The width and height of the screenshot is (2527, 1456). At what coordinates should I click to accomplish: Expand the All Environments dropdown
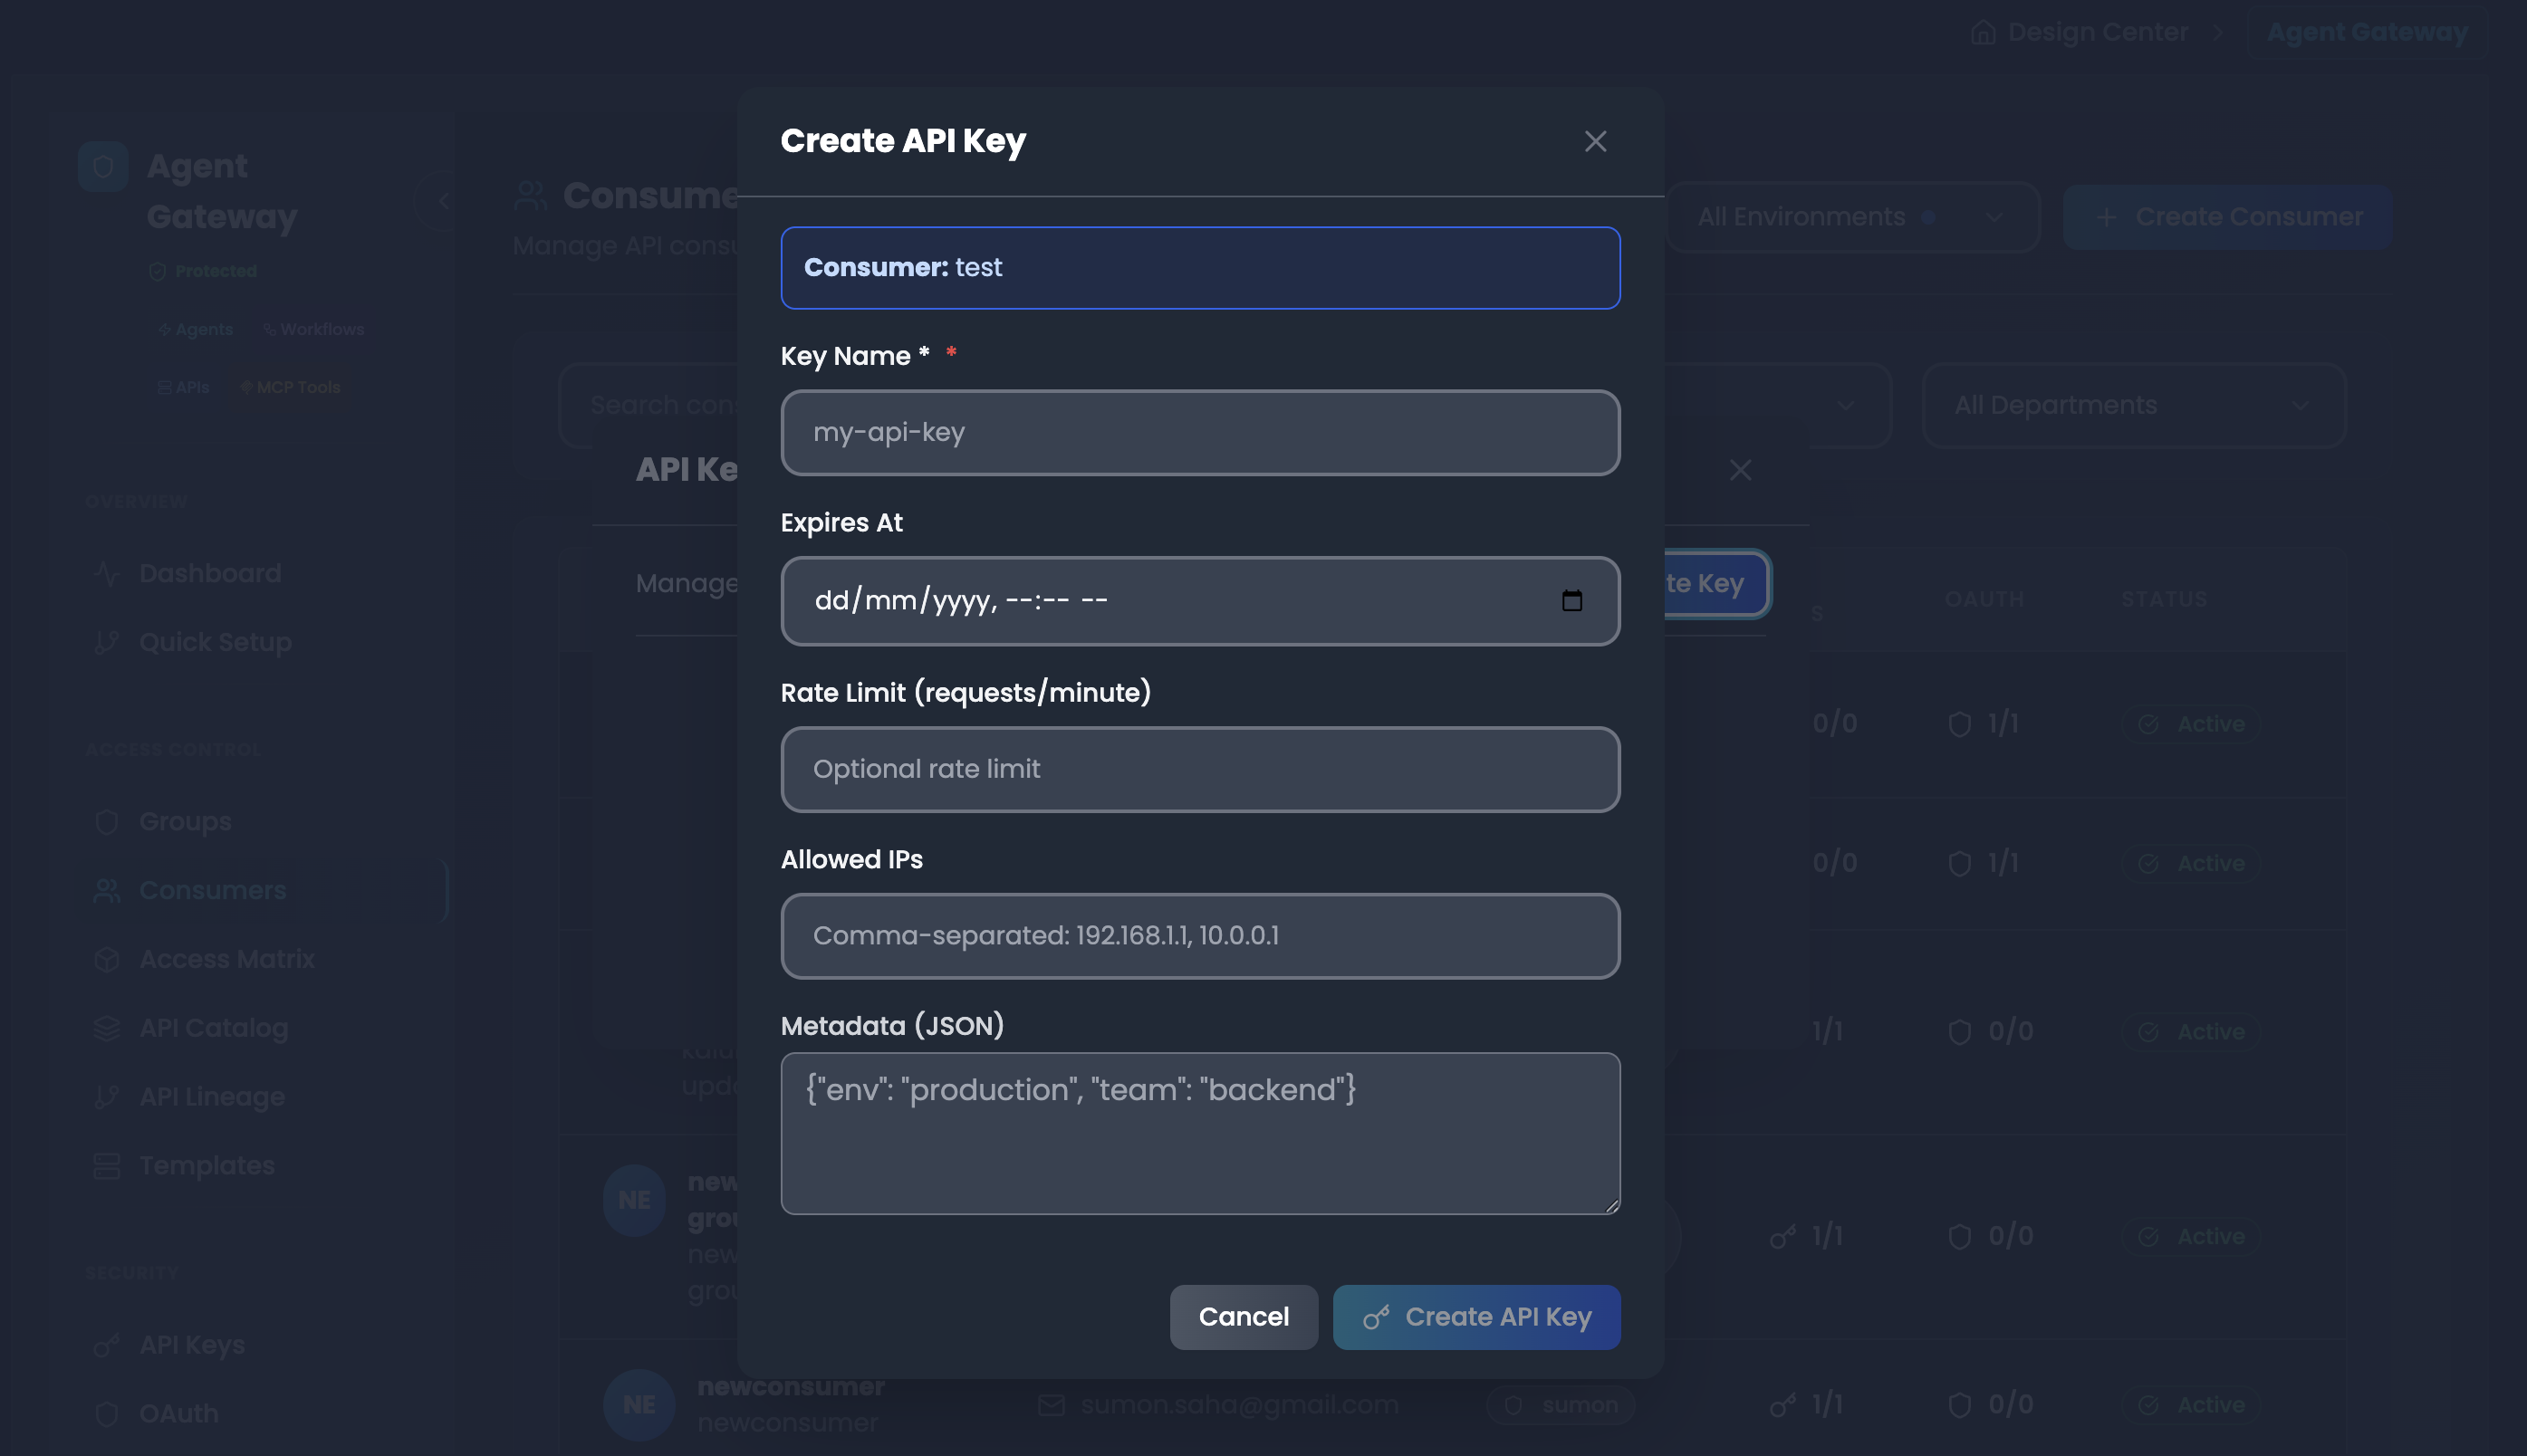pos(1851,217)
